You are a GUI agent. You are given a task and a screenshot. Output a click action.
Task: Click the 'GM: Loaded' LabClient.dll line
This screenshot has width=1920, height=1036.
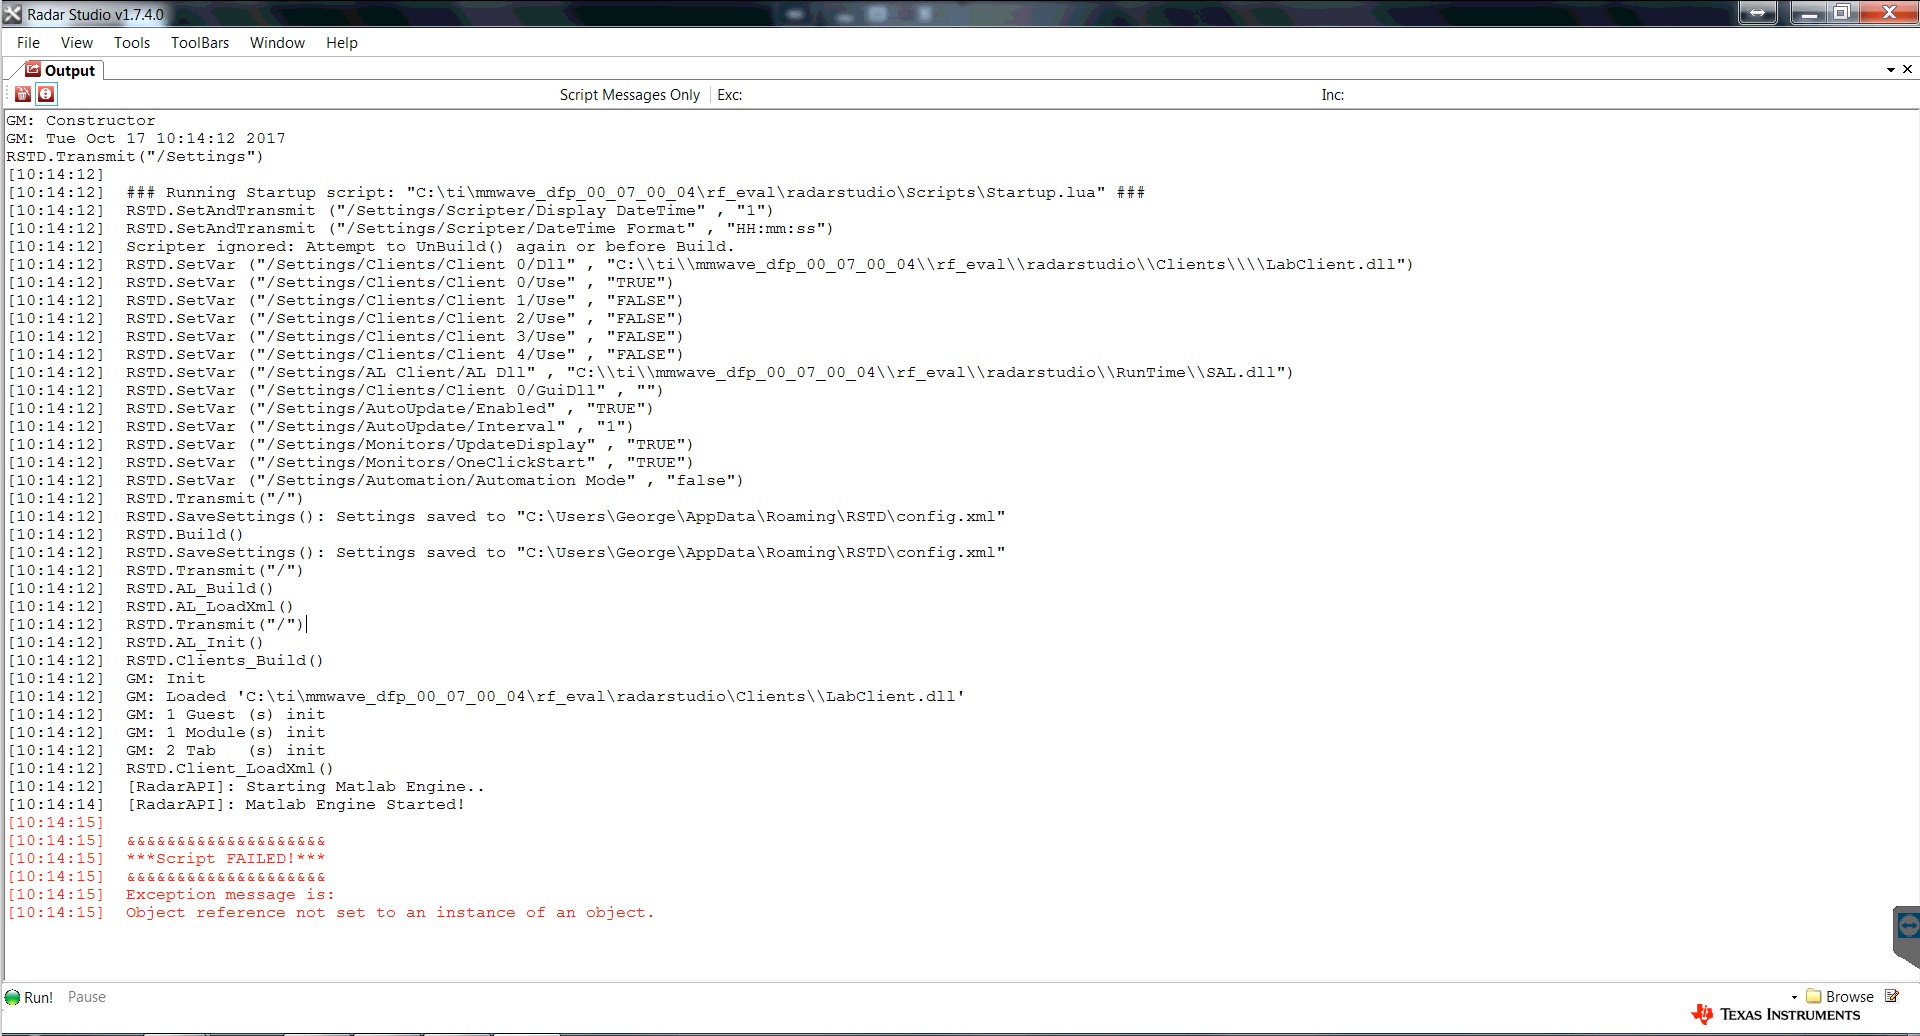pyautogui.click(x=546, y=696)
